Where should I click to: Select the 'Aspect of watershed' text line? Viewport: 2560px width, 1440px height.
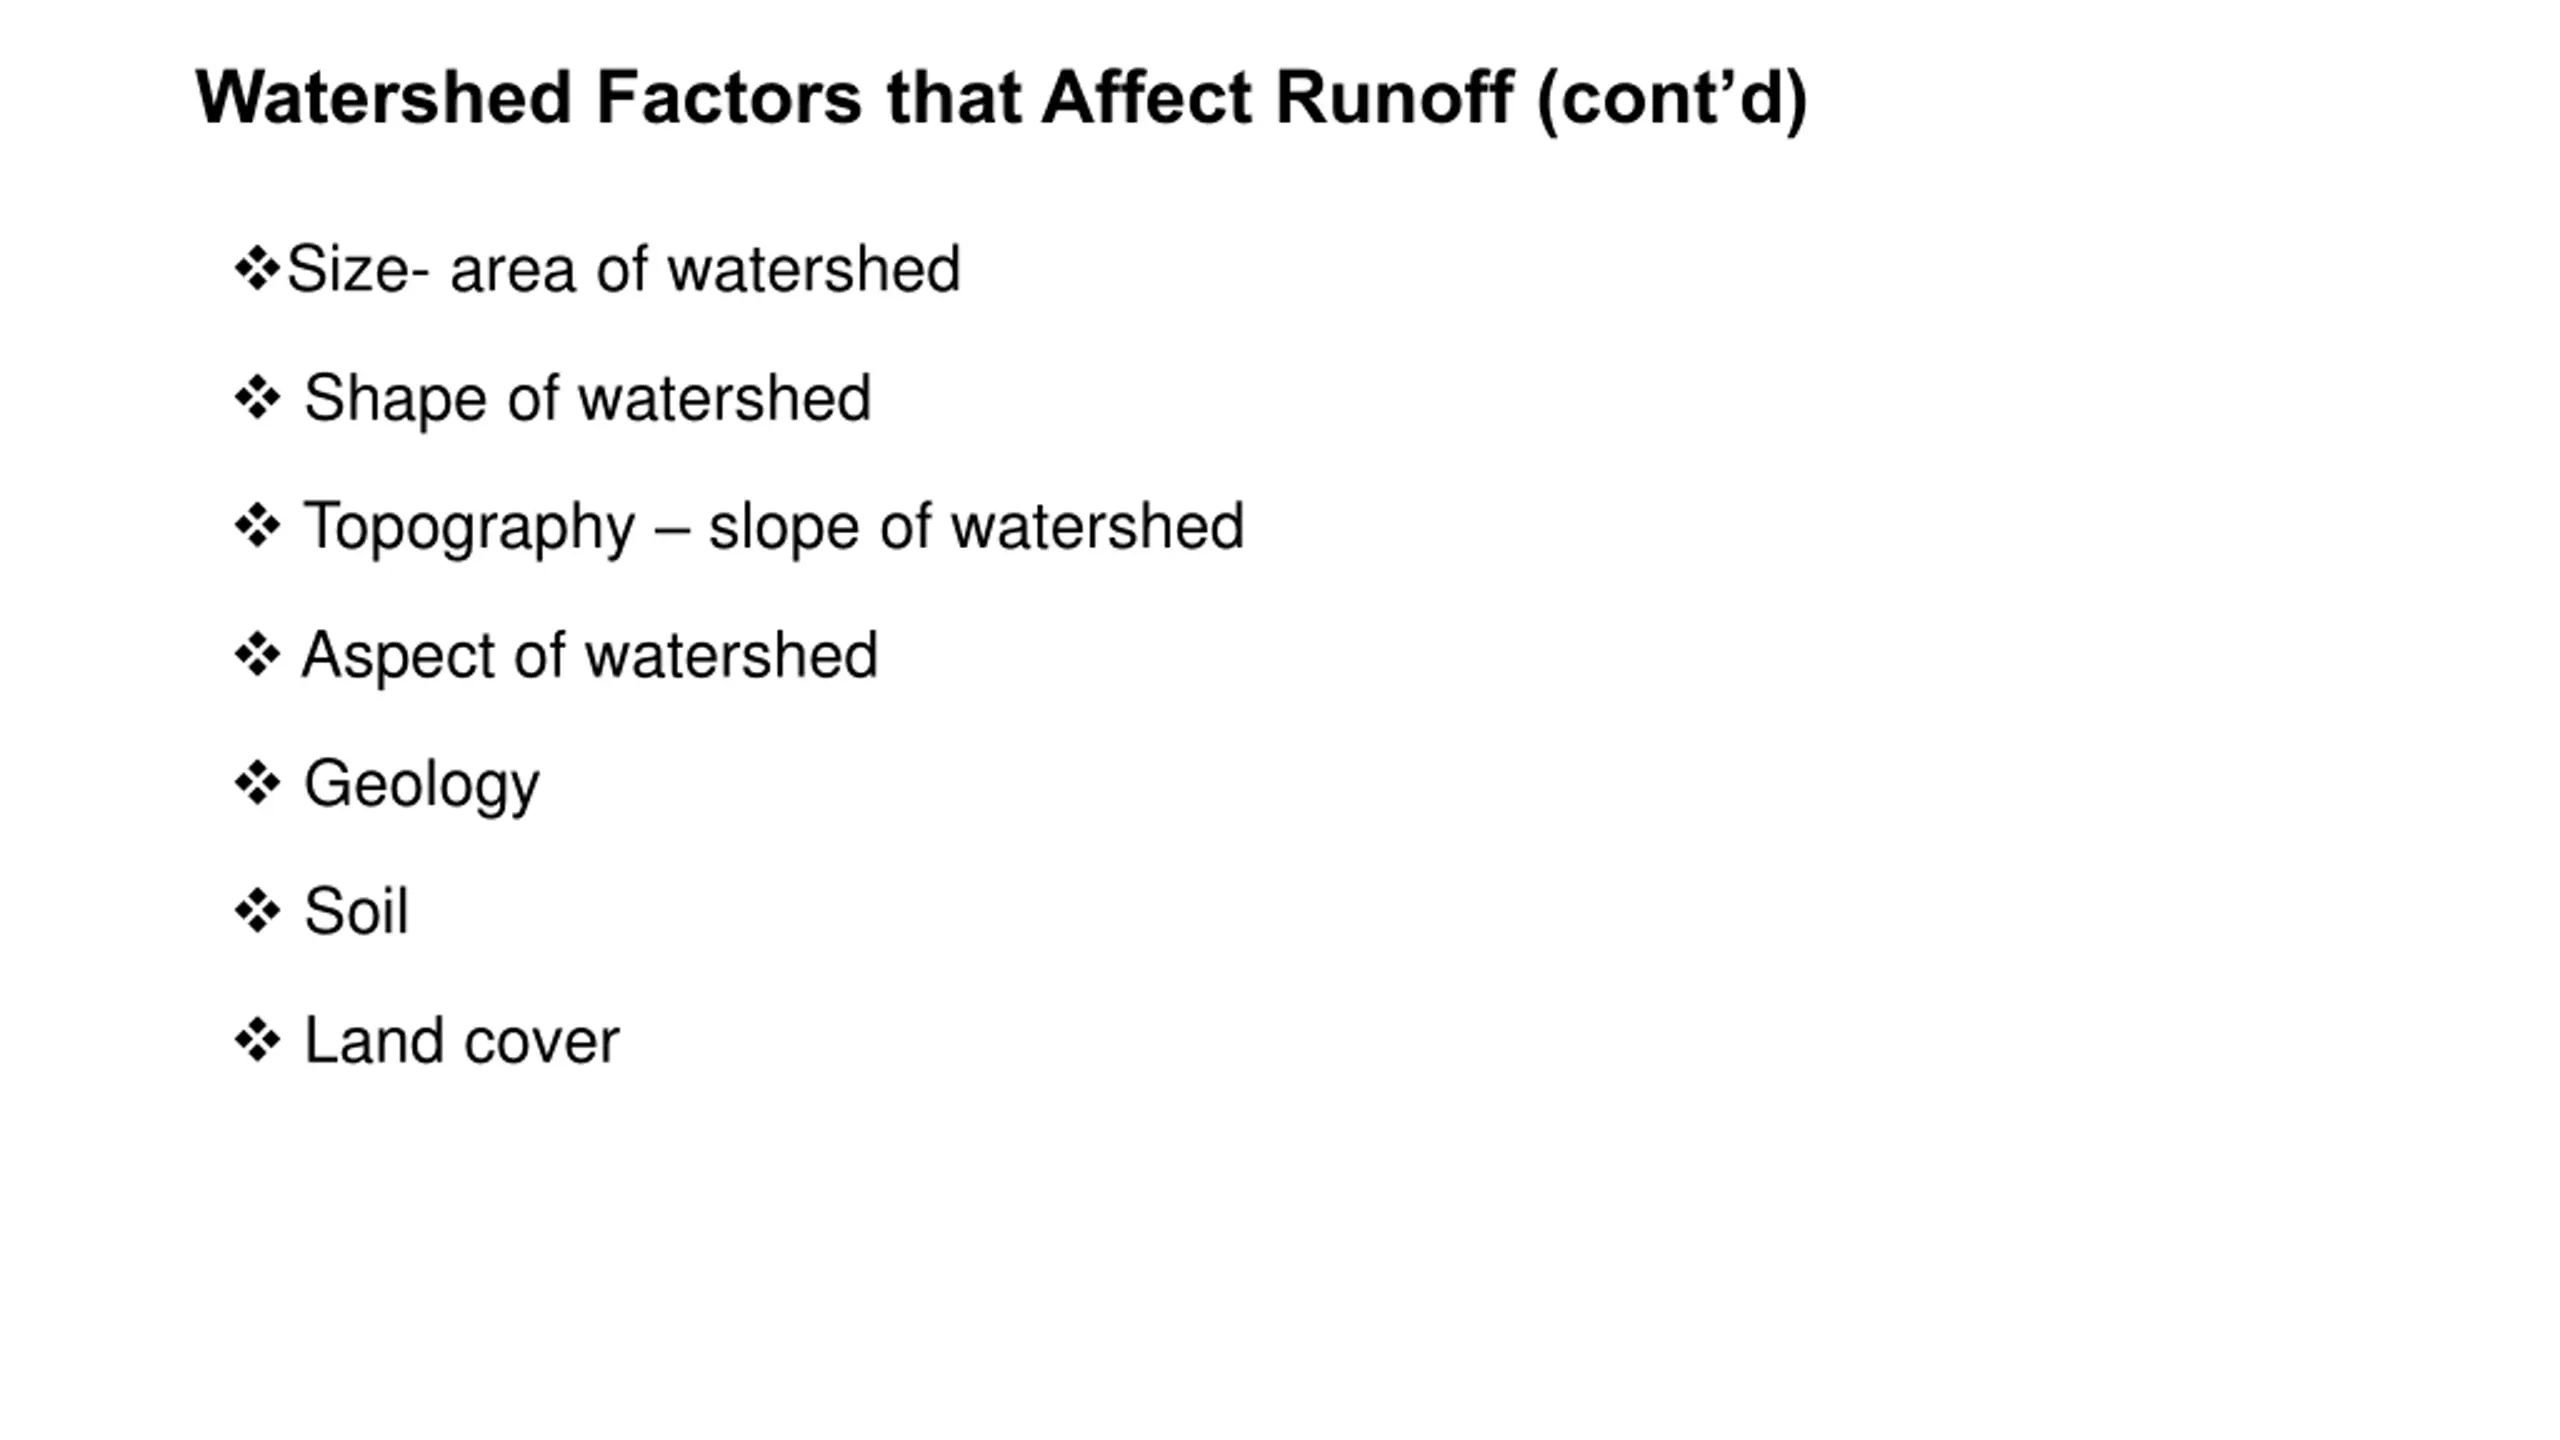(590, 656)
